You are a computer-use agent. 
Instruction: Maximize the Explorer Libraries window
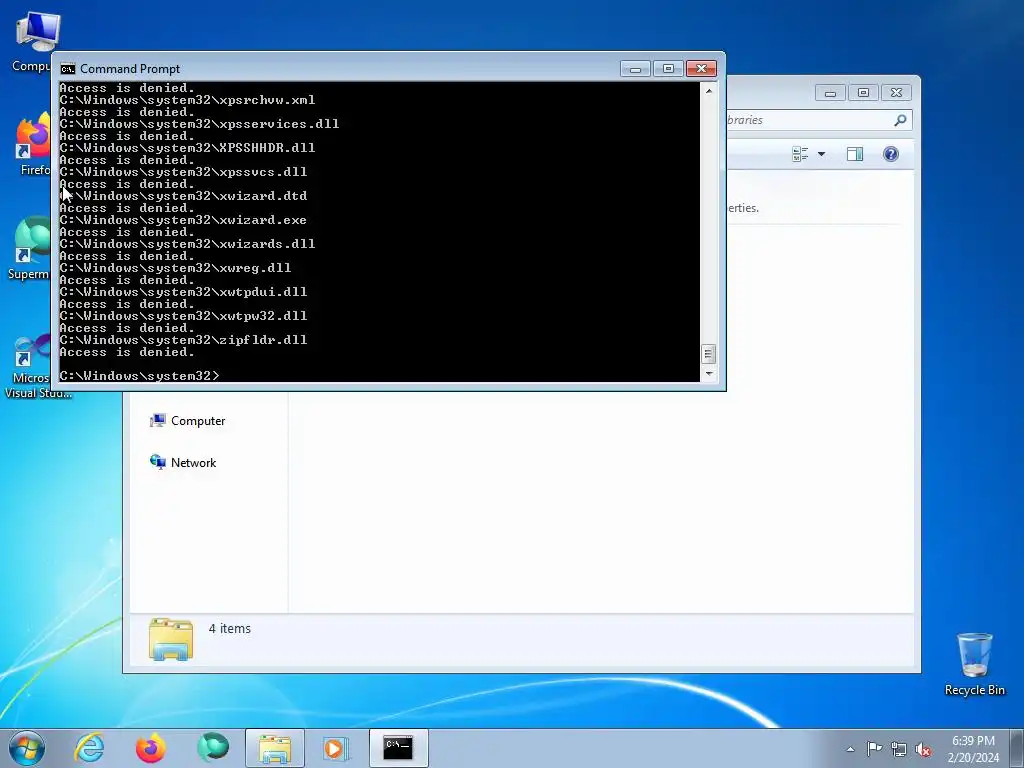tap(863, 93)
